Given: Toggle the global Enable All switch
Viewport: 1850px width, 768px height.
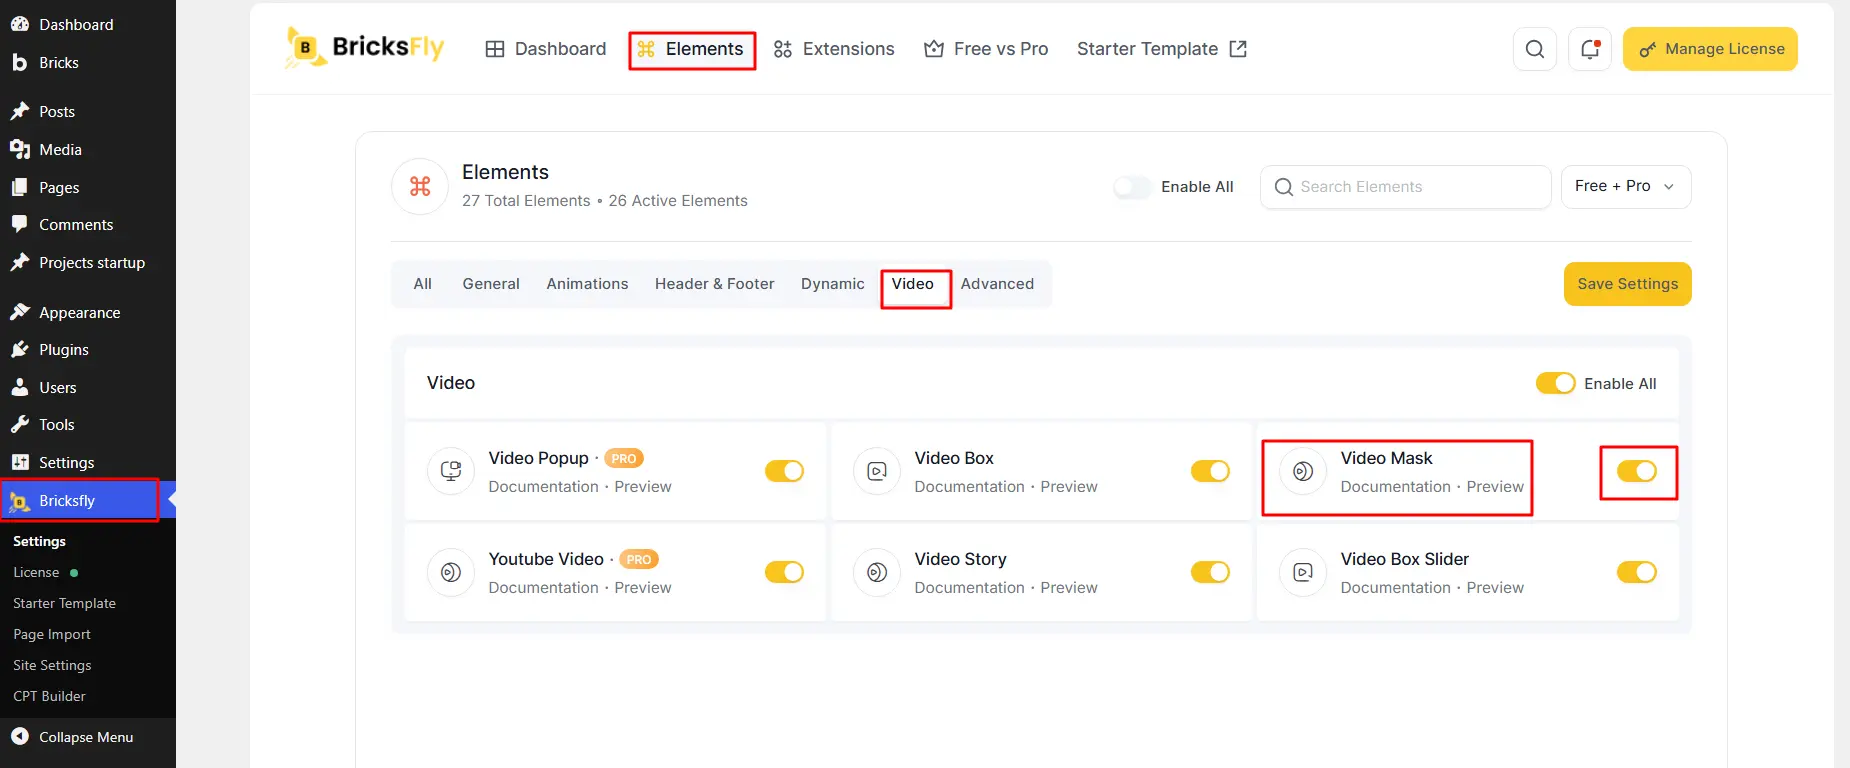Looking at the screenshot, I should (1132, 187).
